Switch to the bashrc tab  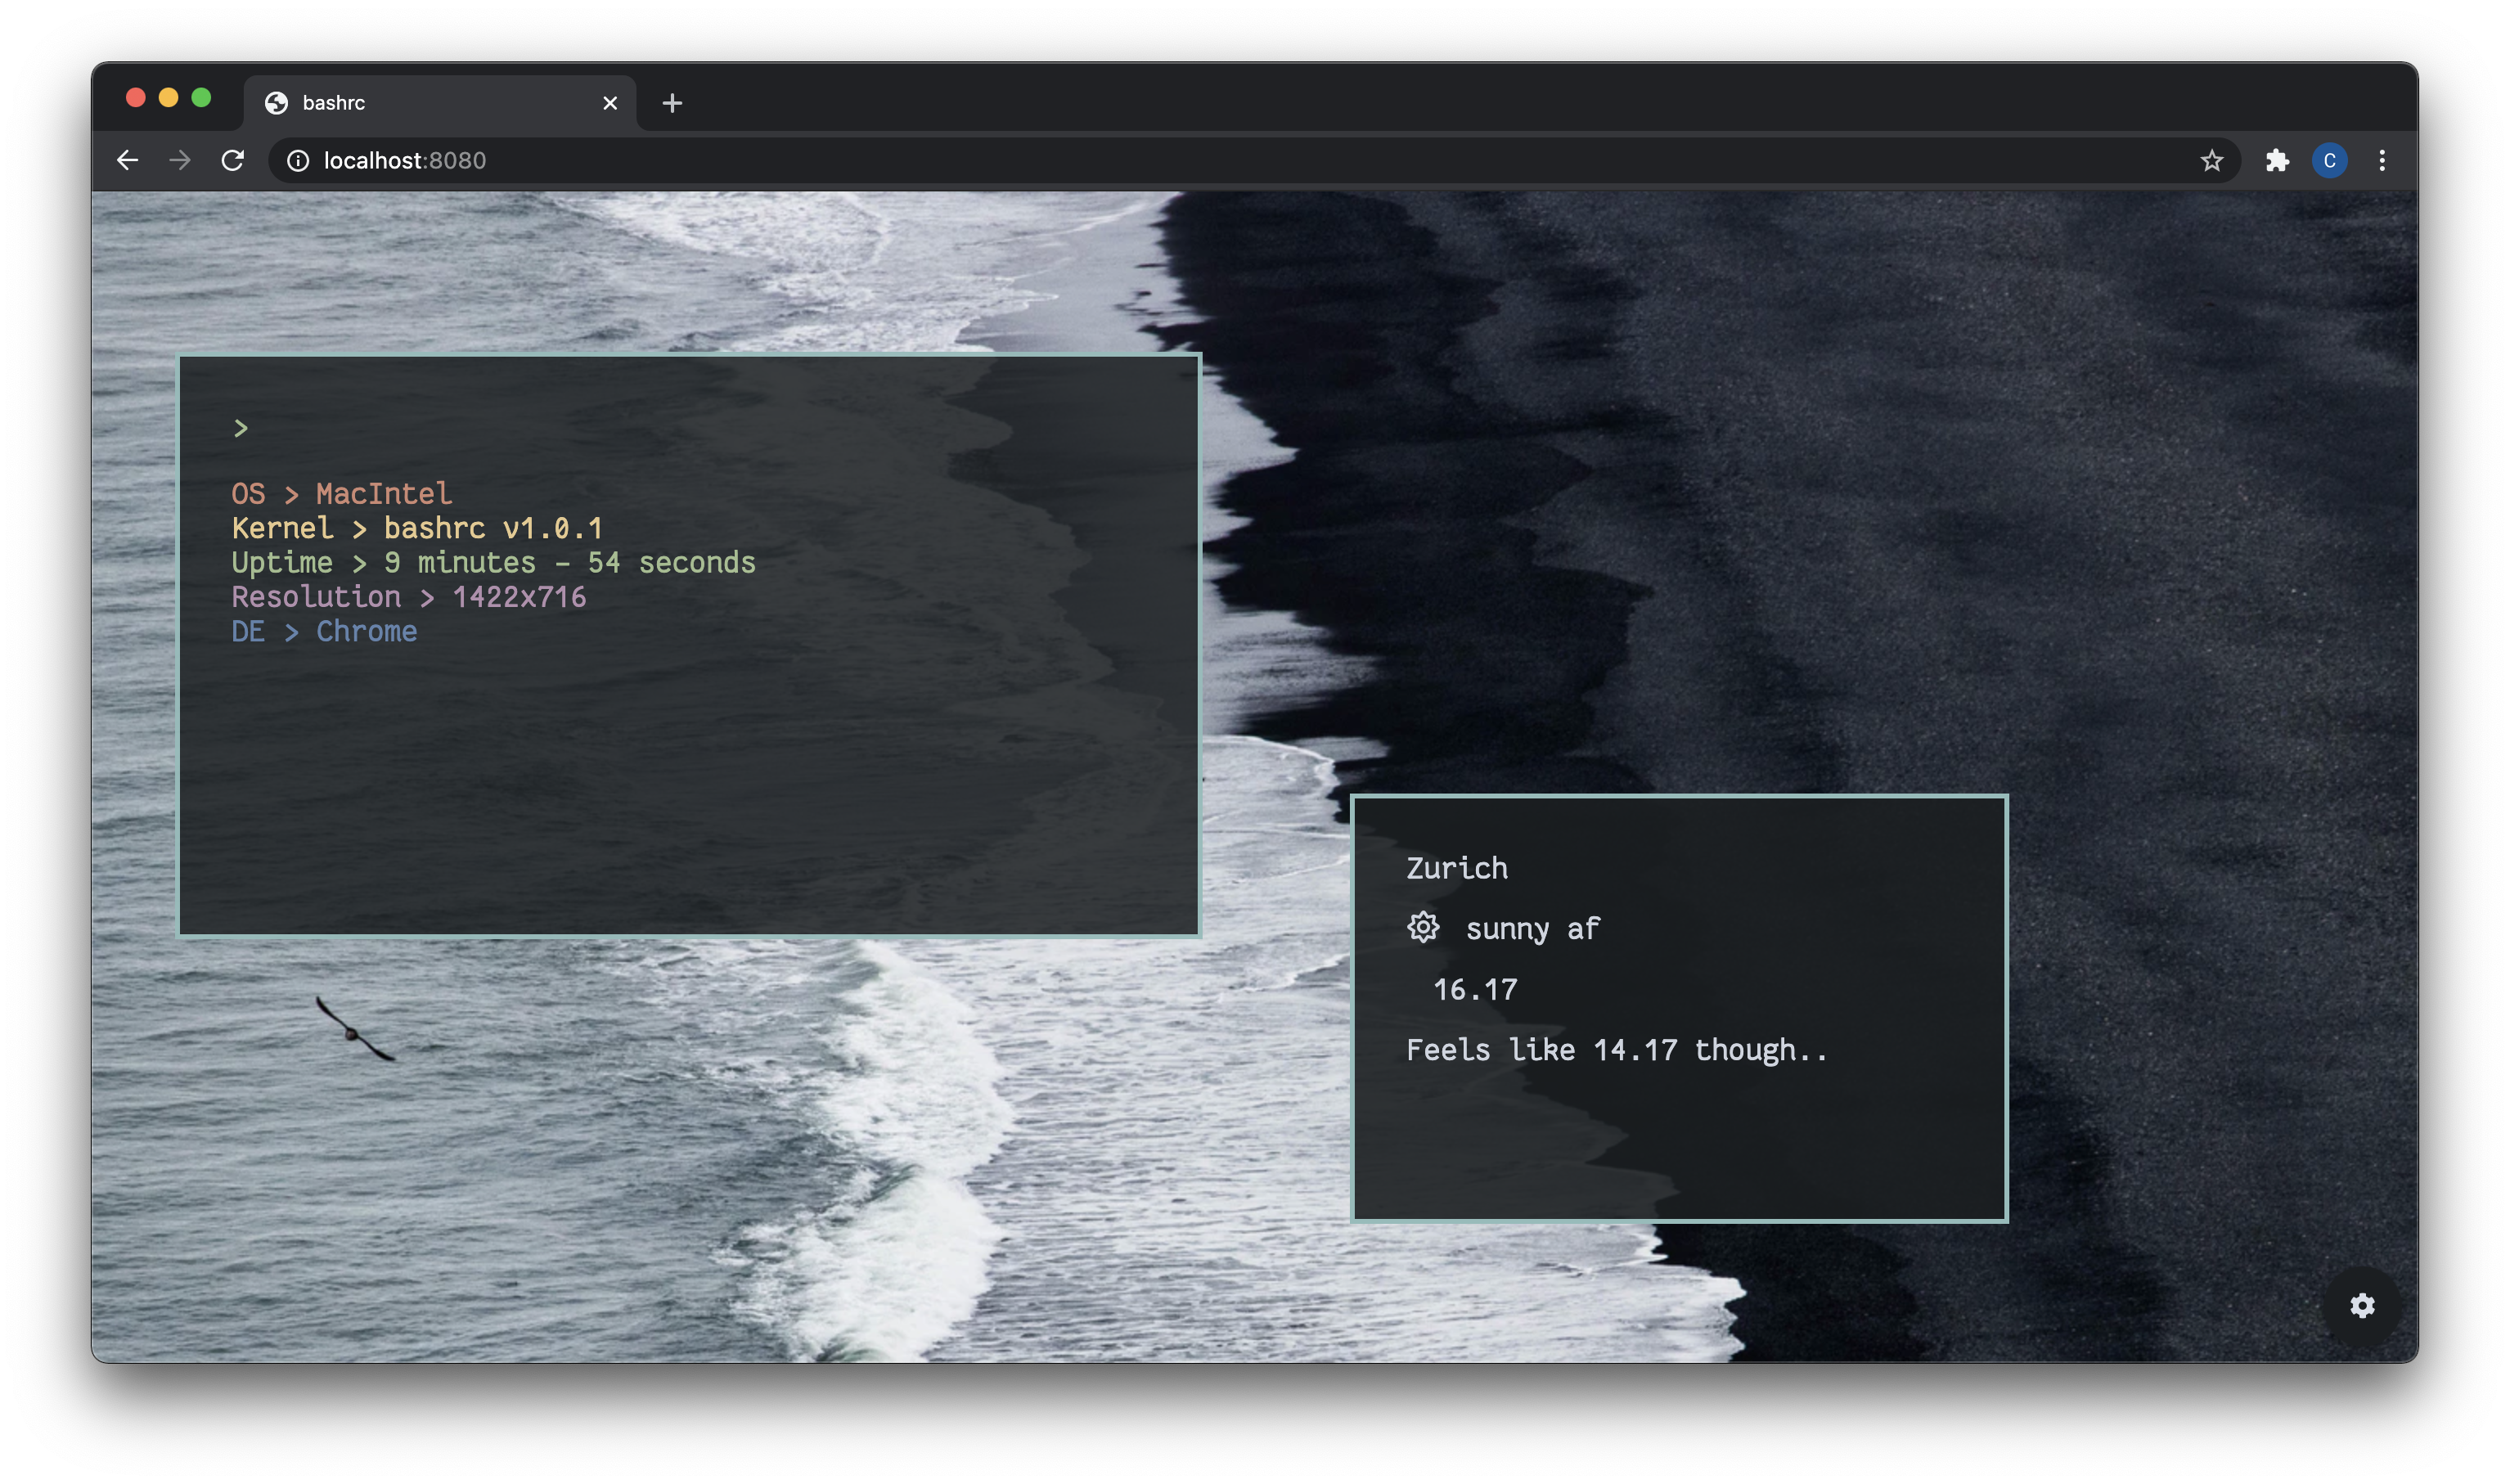point(400,102)
